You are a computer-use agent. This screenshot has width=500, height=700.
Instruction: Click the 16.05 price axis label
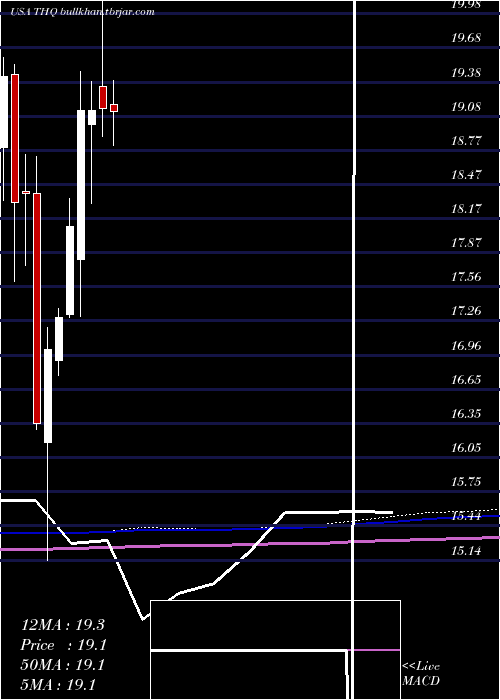[466, 447]
